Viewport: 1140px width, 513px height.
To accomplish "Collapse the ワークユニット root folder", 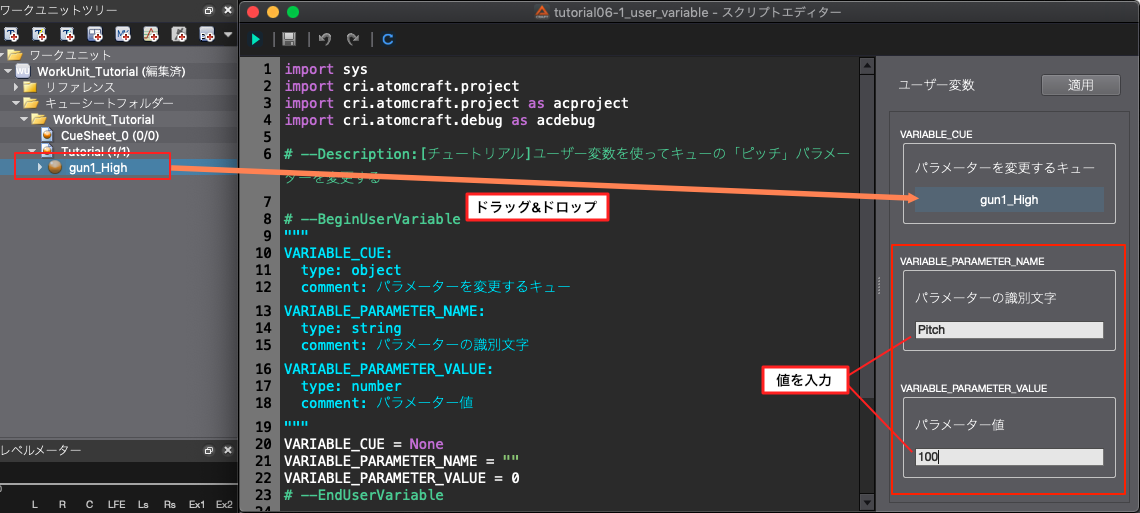I will 4,55.
